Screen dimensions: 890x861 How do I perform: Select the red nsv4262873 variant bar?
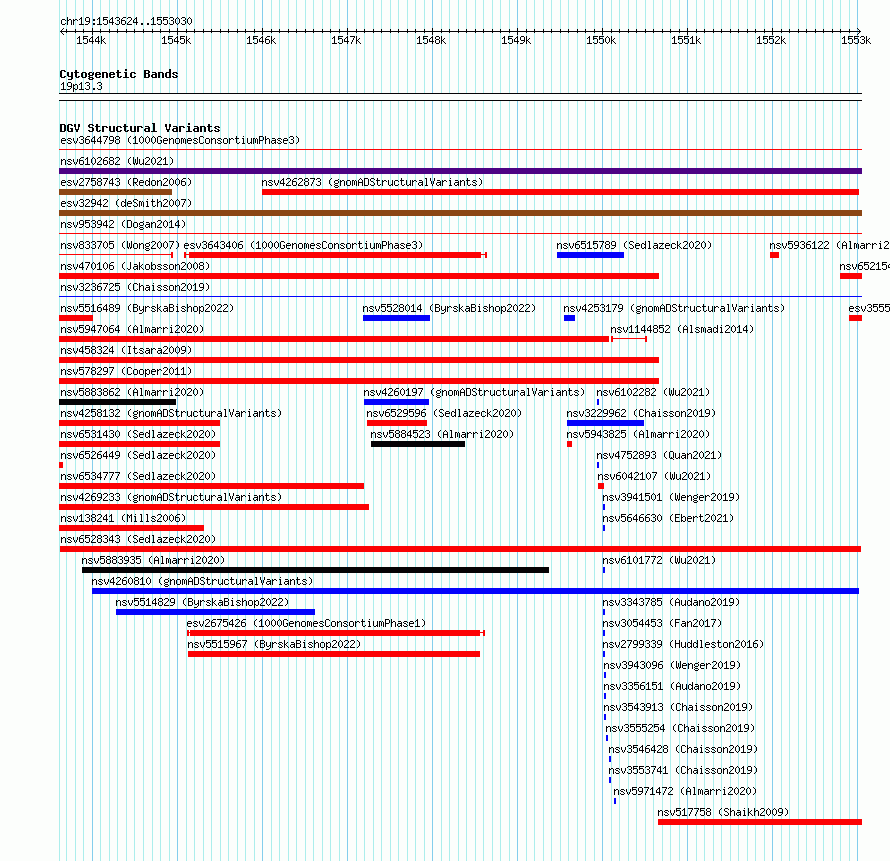pos(560,192)
